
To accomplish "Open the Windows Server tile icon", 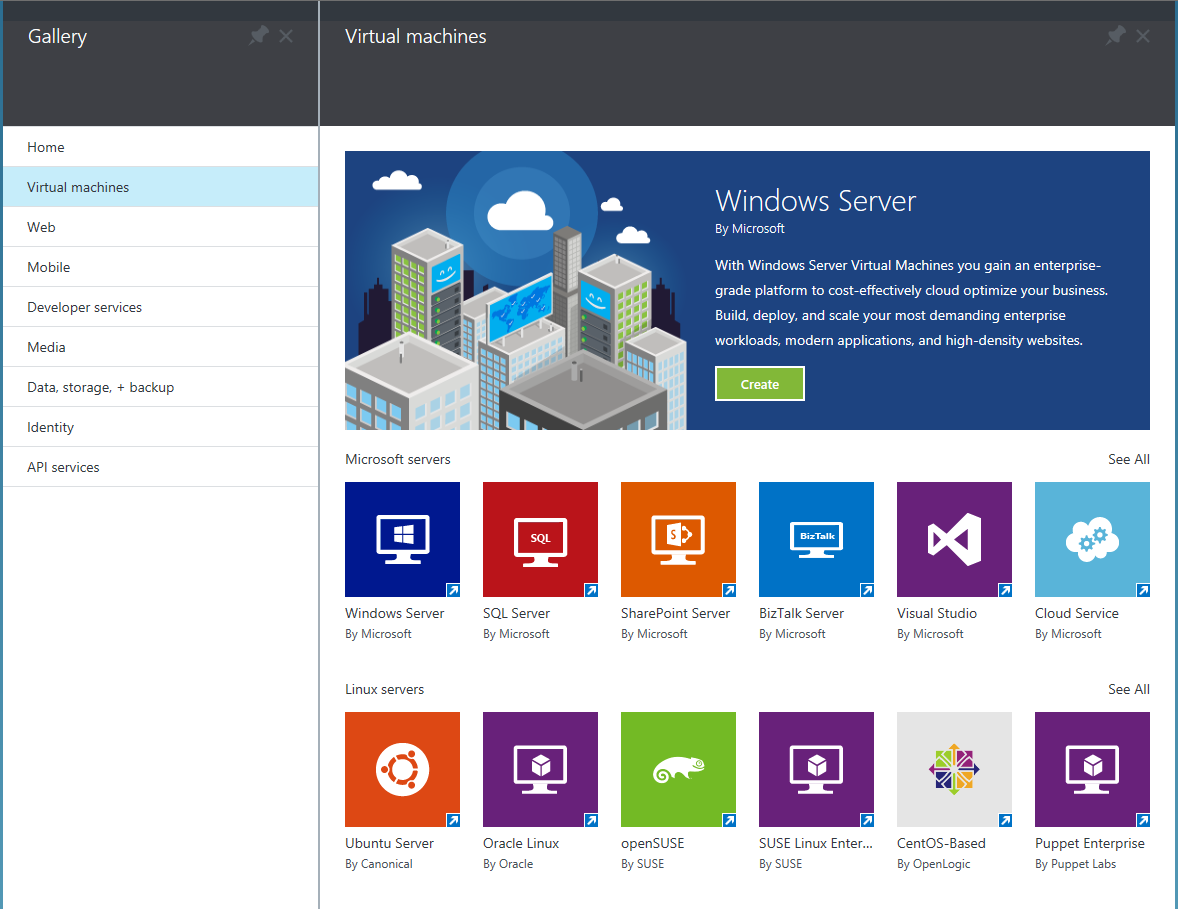I will coord(402,539).
